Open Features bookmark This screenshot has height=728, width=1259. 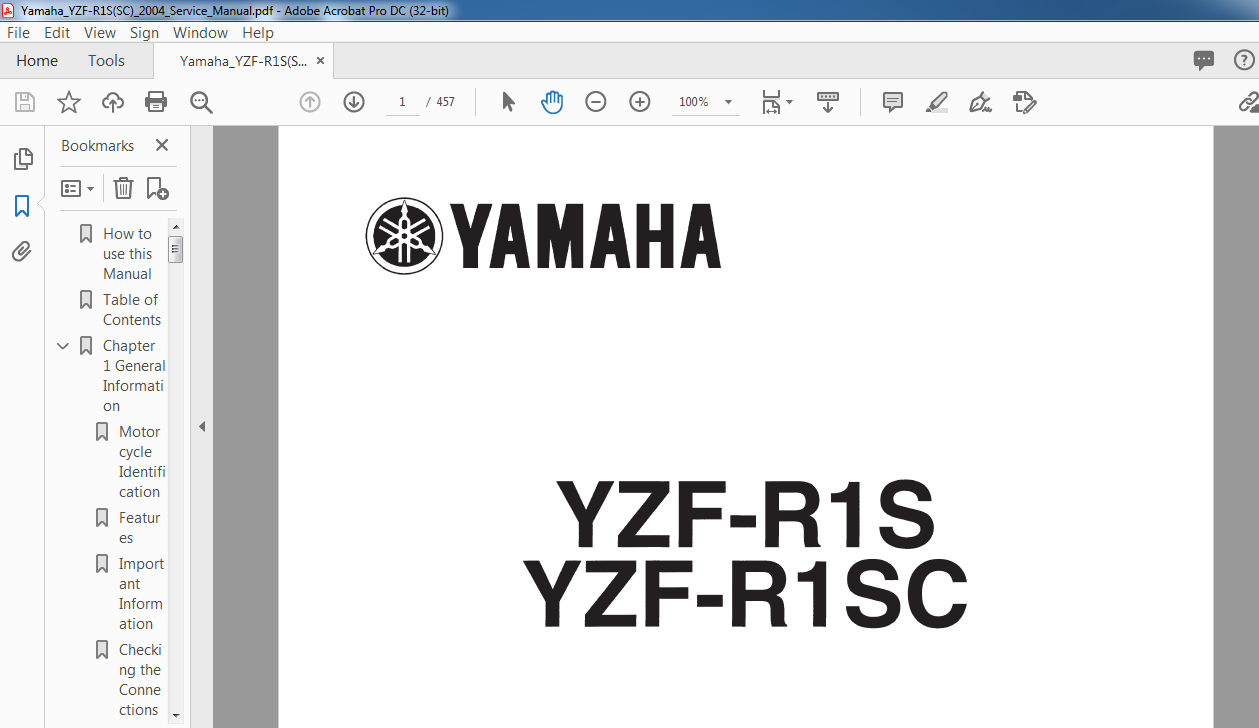[139, 528]
